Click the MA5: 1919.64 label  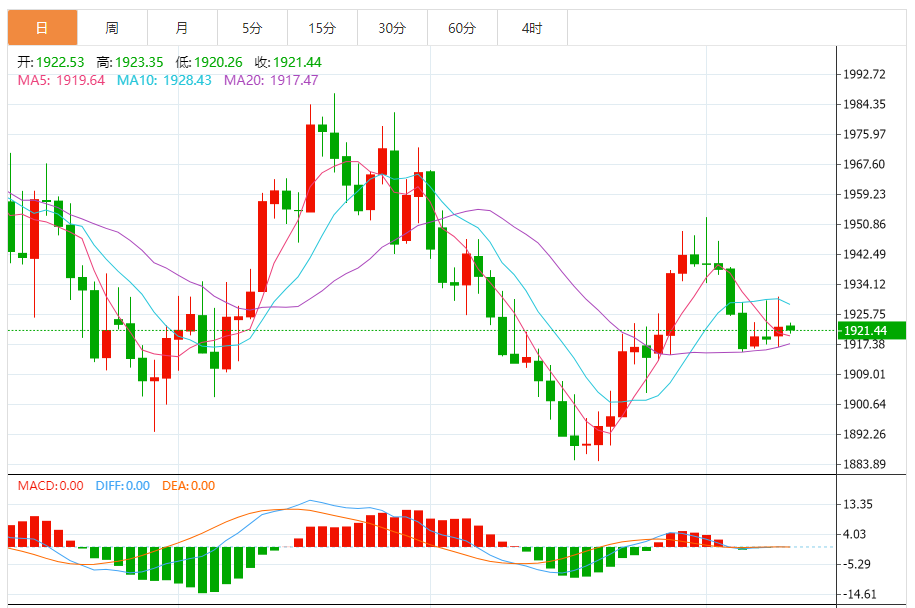pyautogui.click(x=61, y=80)
